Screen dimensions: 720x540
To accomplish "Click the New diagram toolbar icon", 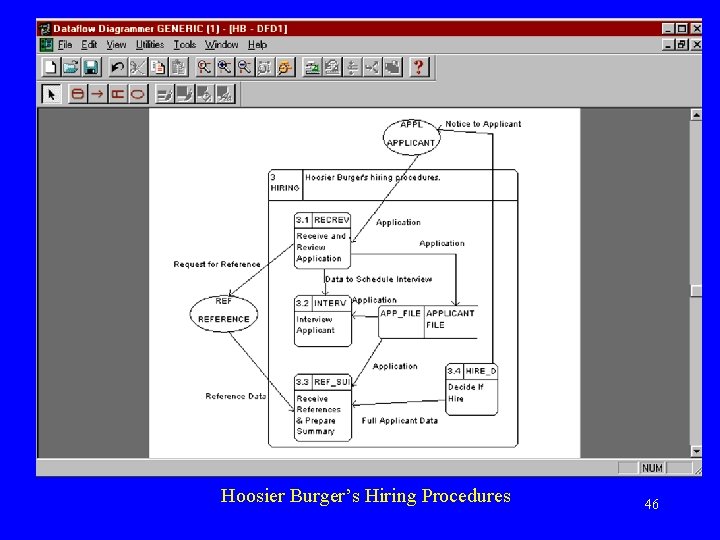I will point(51,67).
